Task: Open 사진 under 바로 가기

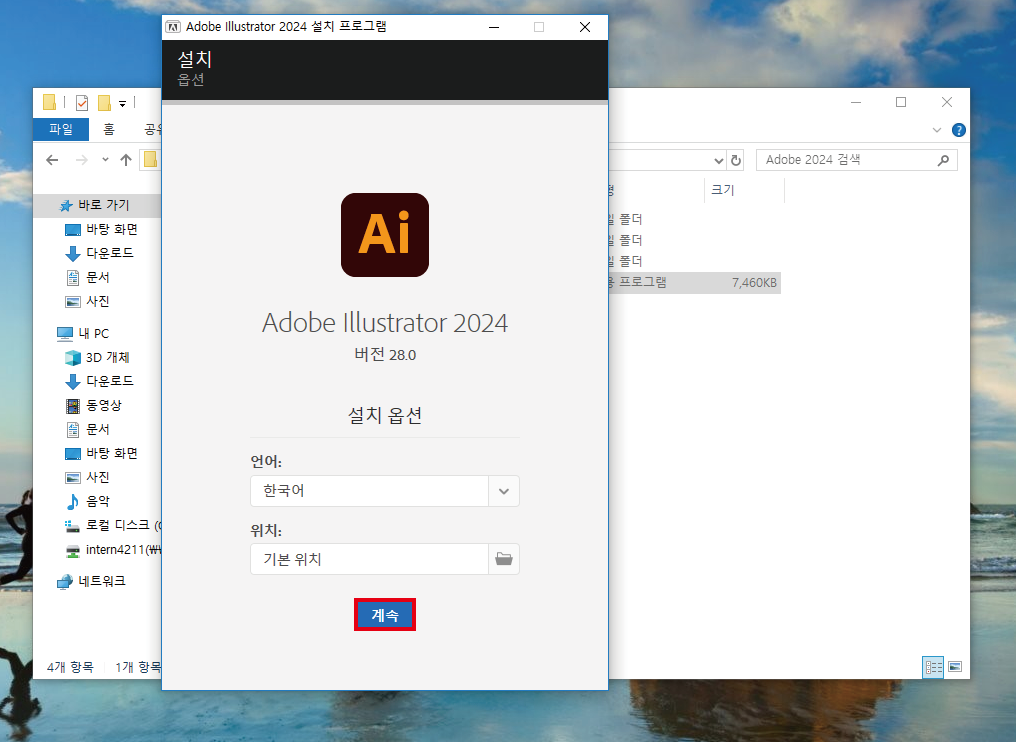Action: click(x=87, y=301)
